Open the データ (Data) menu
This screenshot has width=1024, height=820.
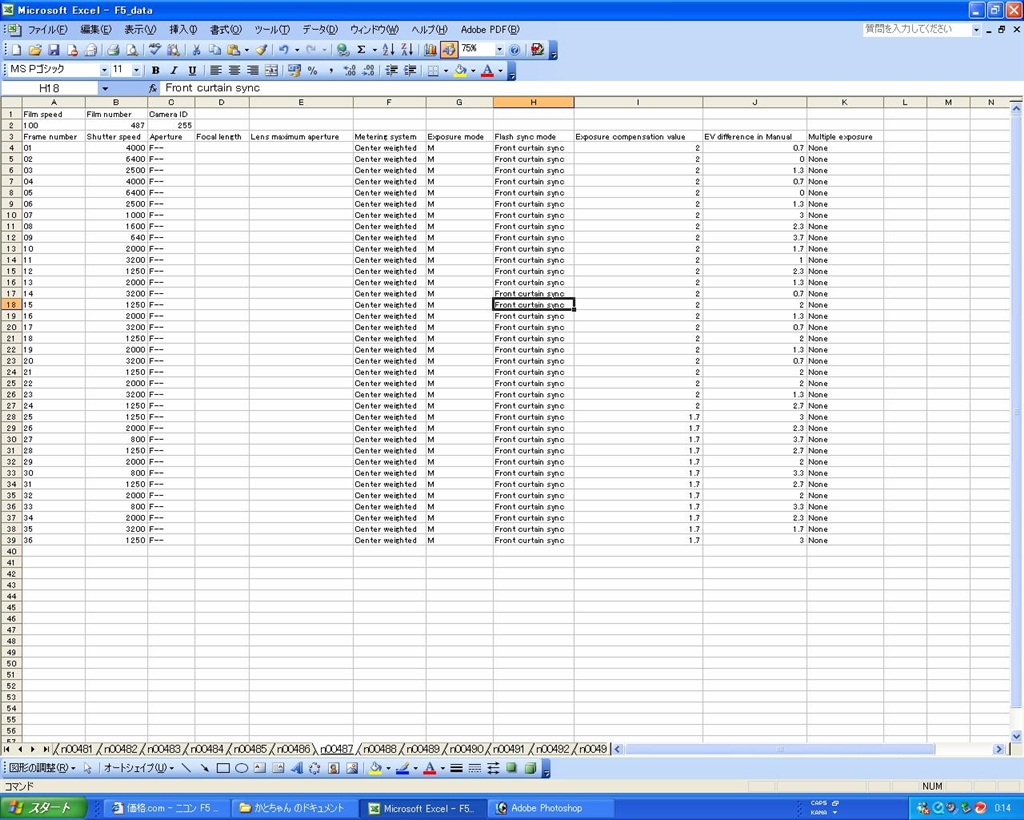click(320, 30)
